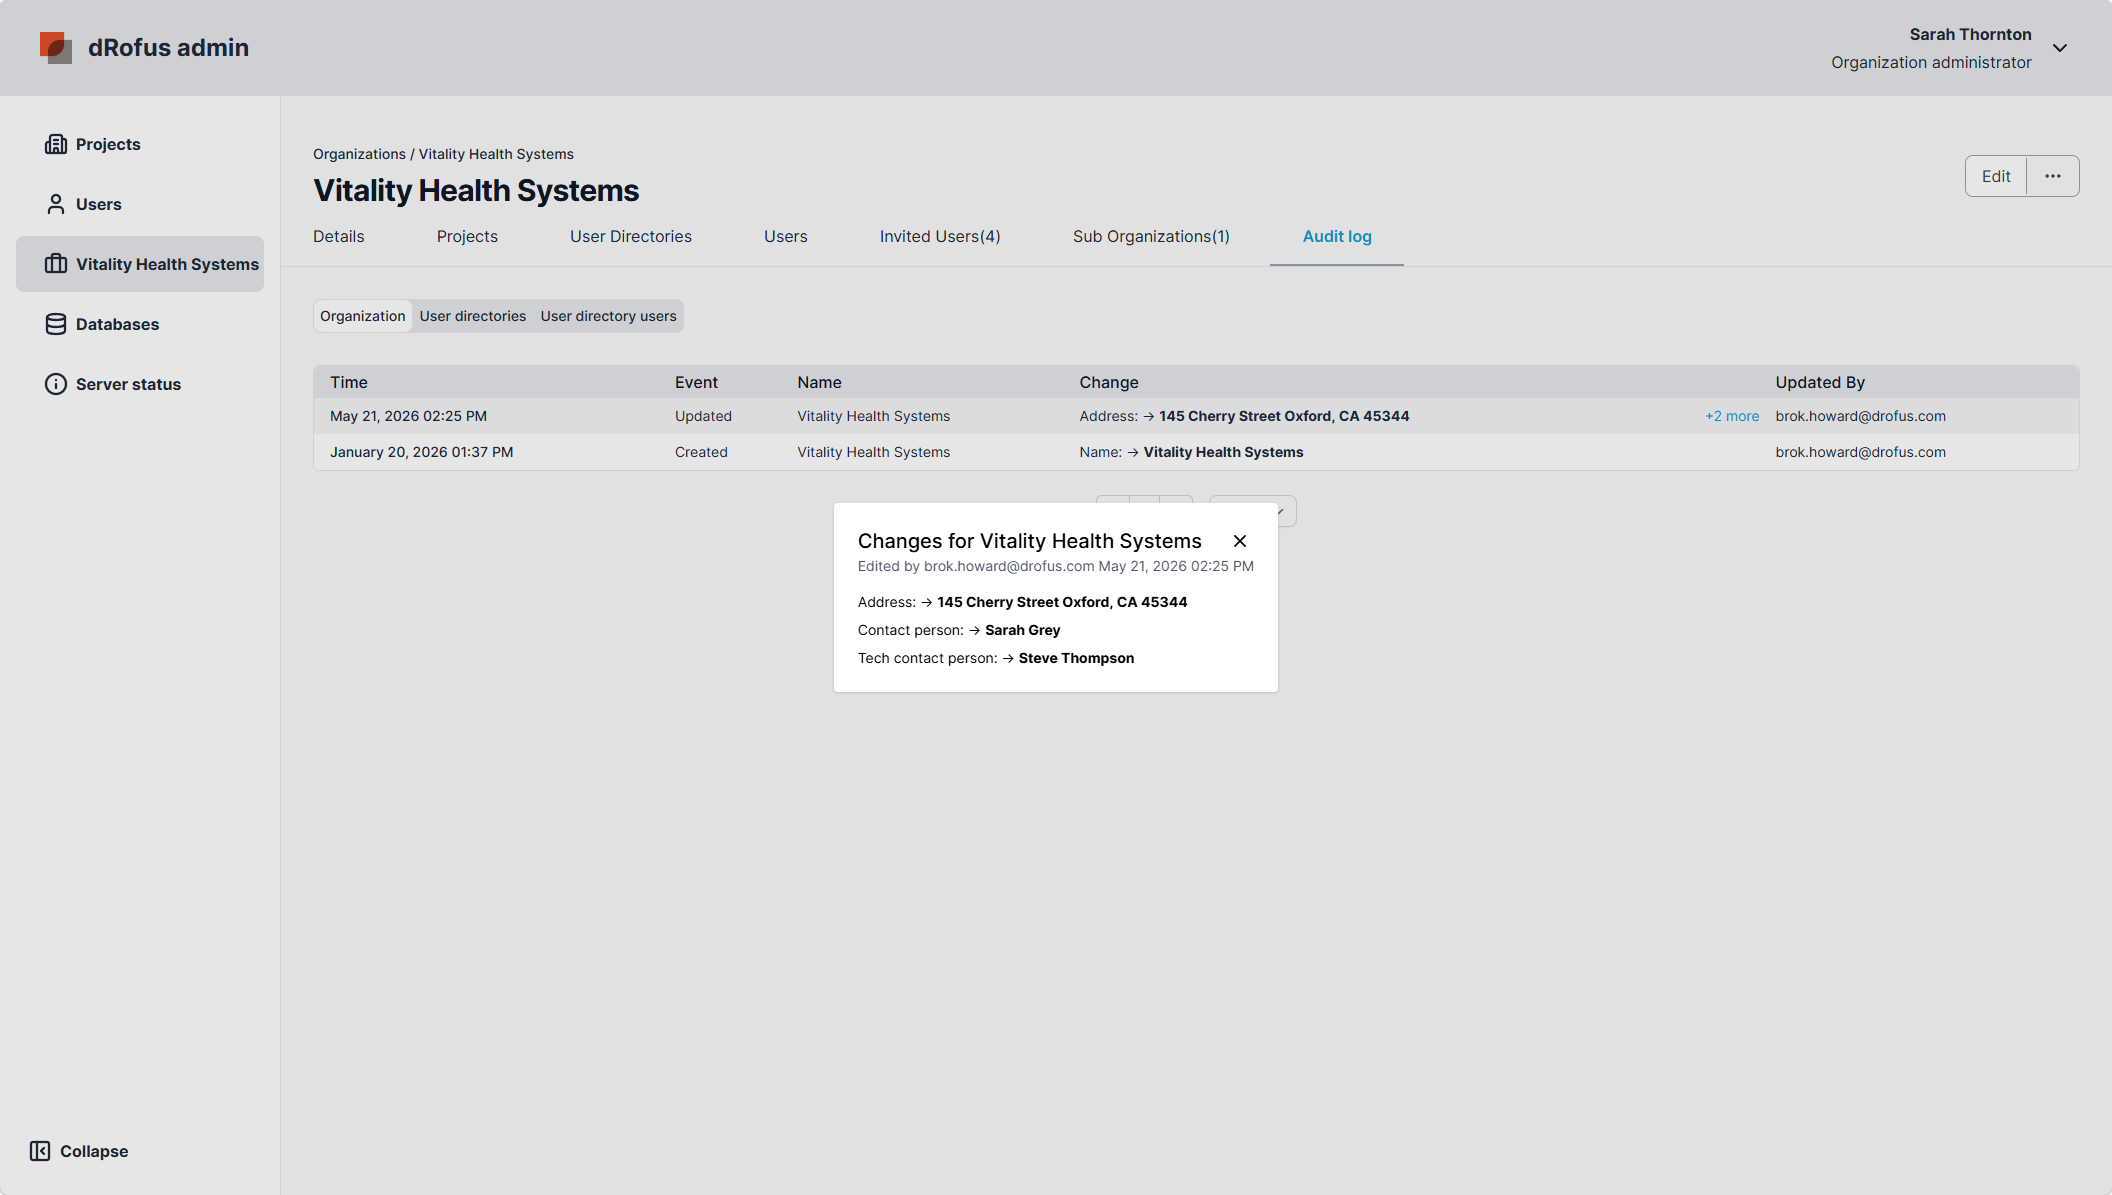Click the Updated event cell
2112x1195 pixels.
click(x=703, y=416)
